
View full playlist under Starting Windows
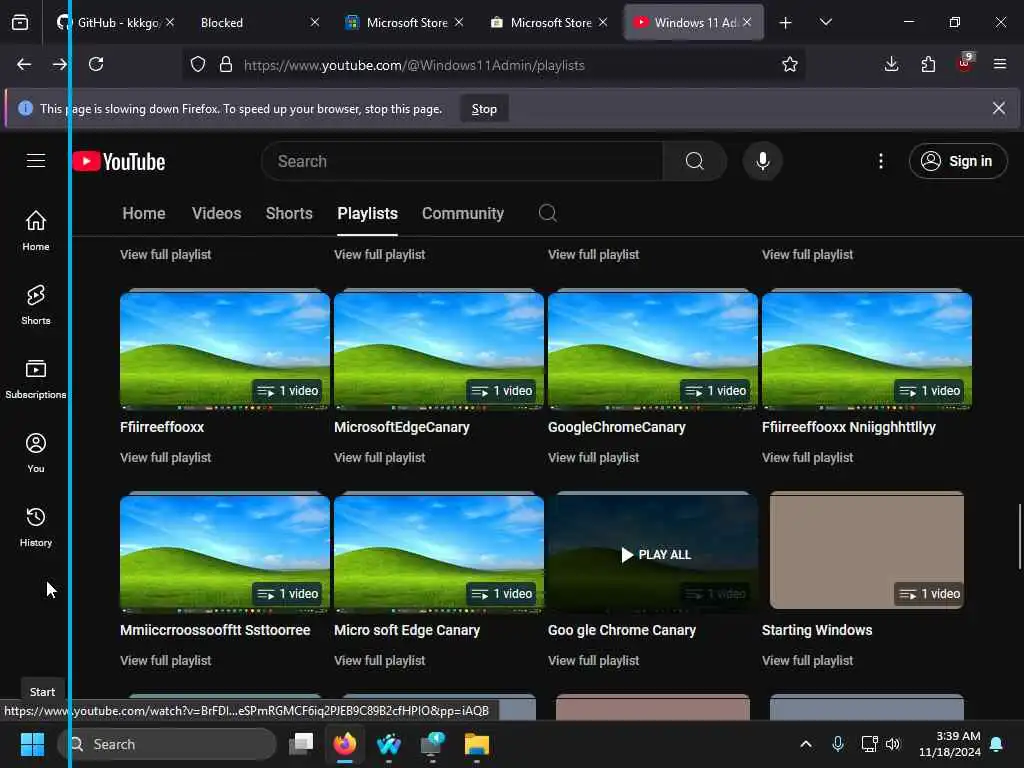[x=807, y=661]
